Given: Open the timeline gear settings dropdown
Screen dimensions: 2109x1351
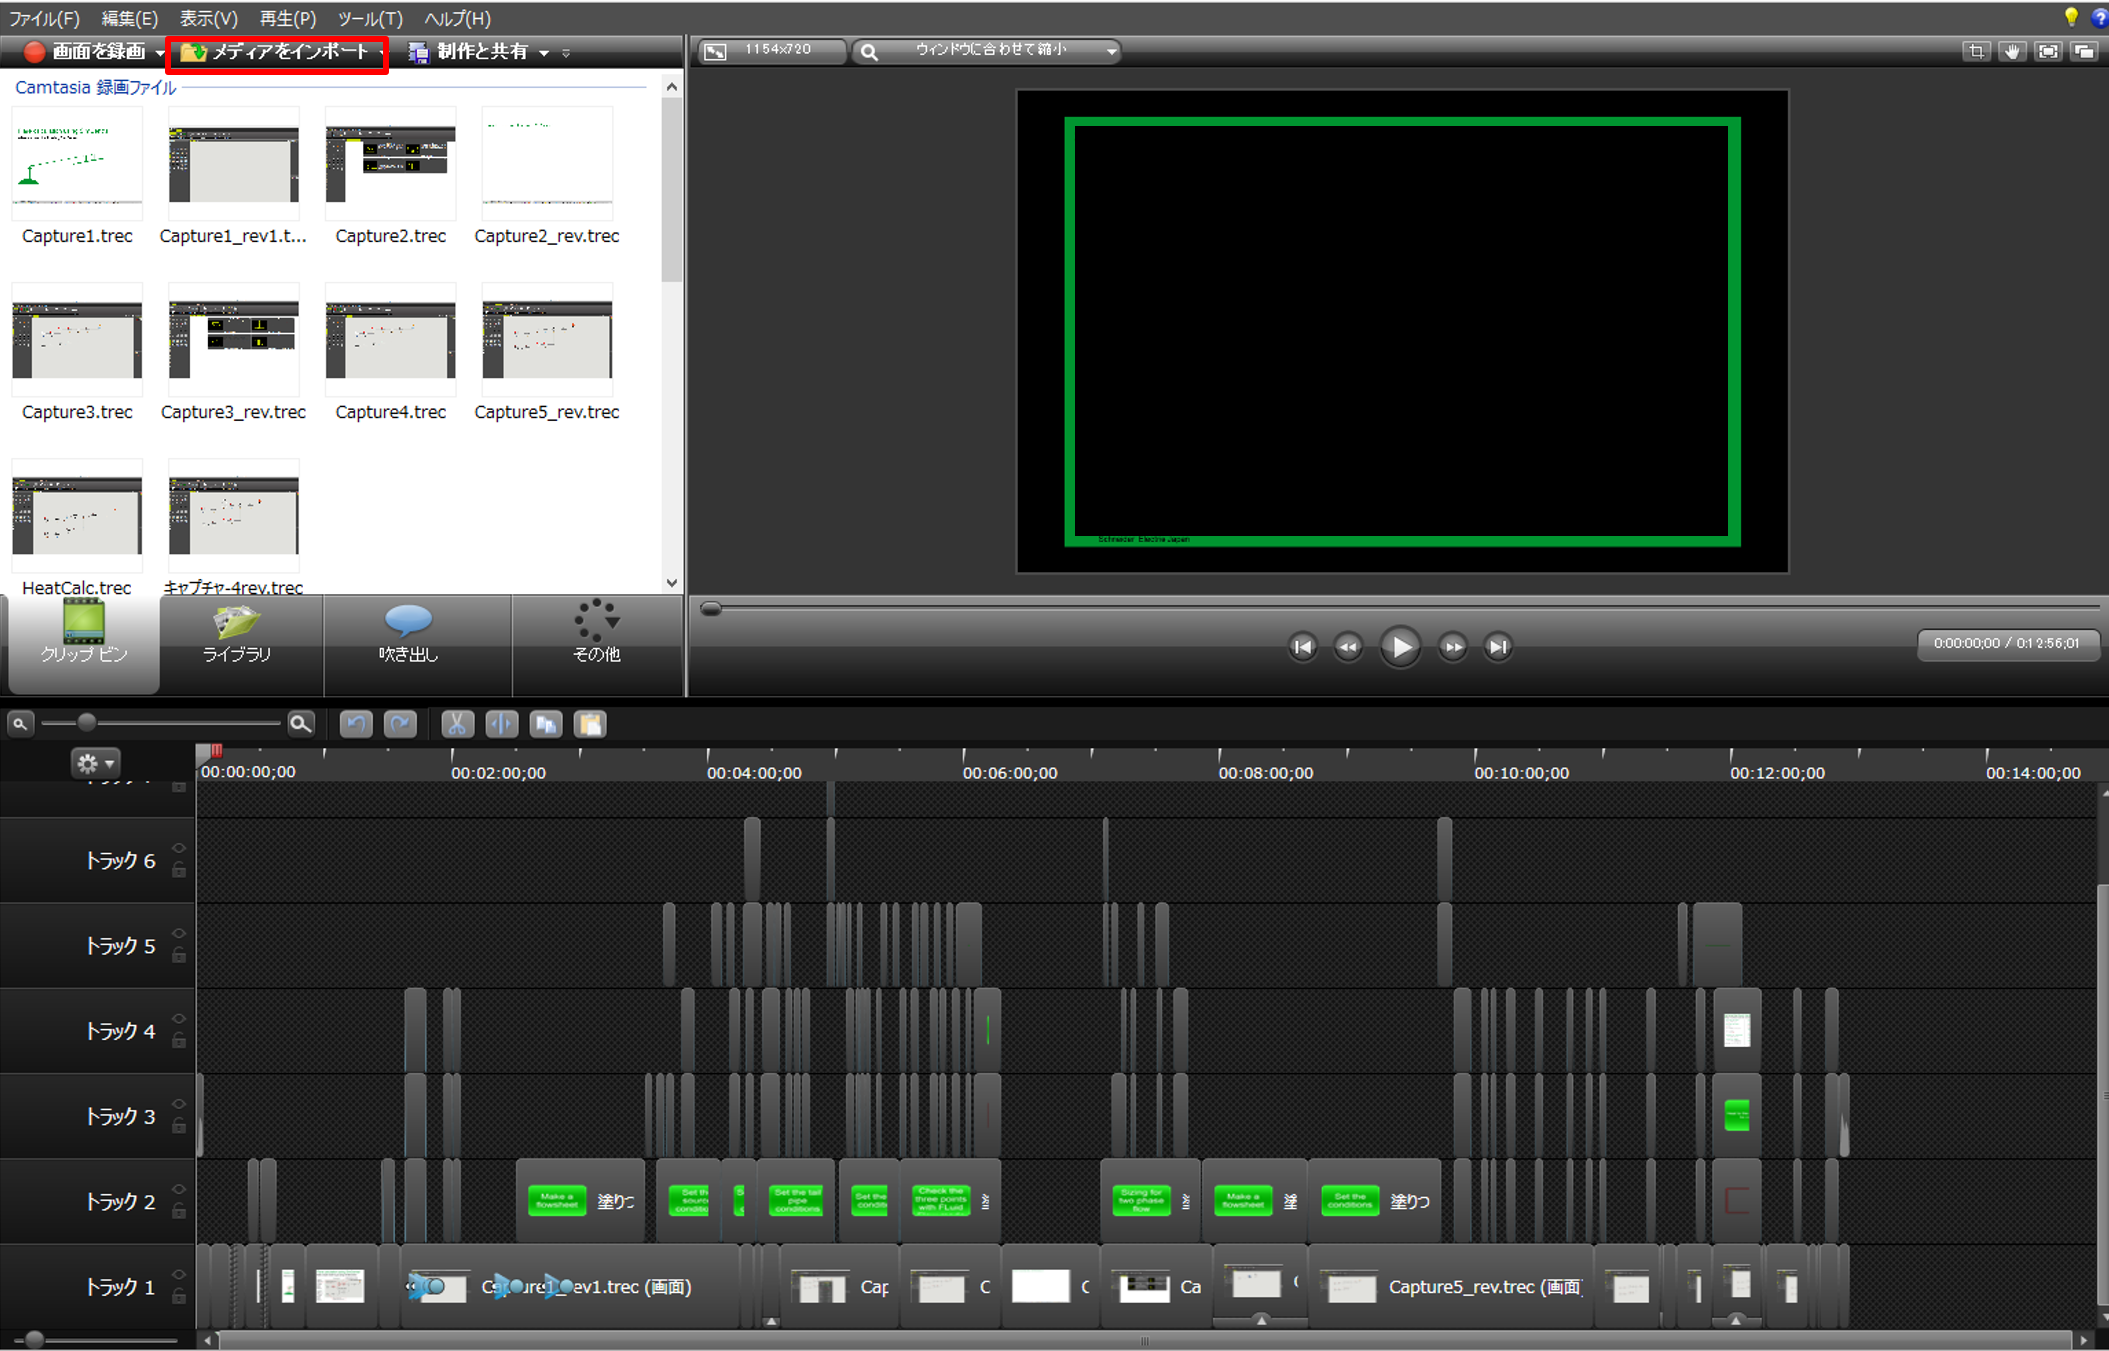Looking at the screenshot, I should pos(96,764).
